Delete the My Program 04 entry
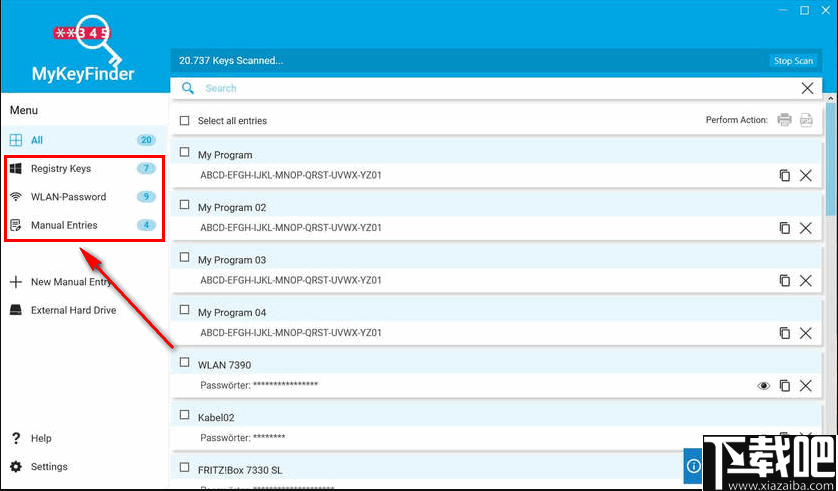 point(806,333)
